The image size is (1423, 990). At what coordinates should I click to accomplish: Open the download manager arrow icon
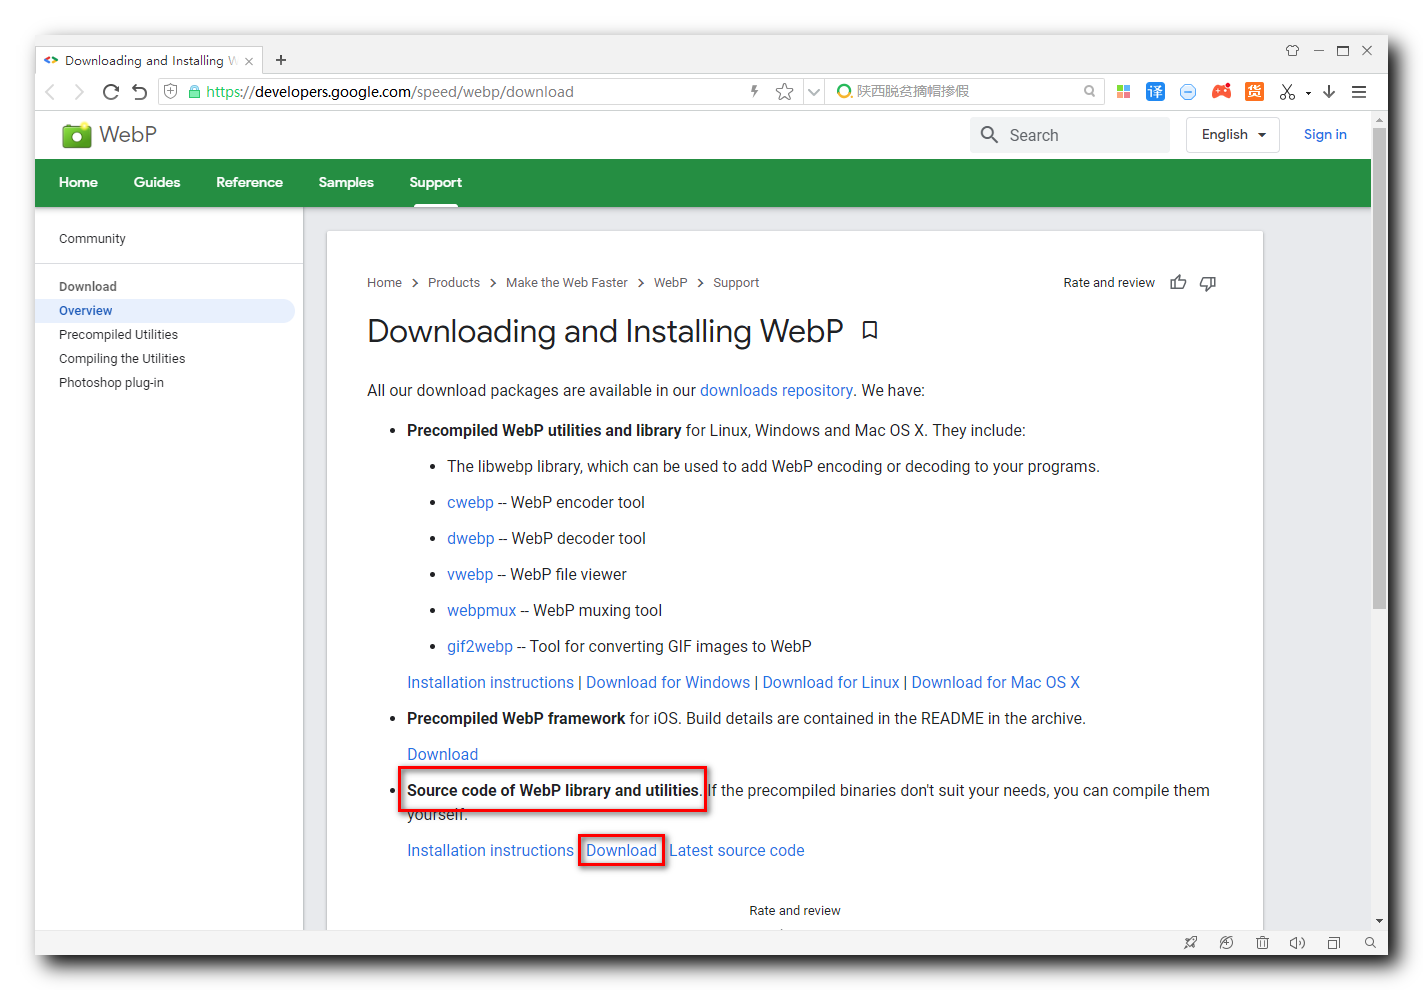[x=1329, y=91]
